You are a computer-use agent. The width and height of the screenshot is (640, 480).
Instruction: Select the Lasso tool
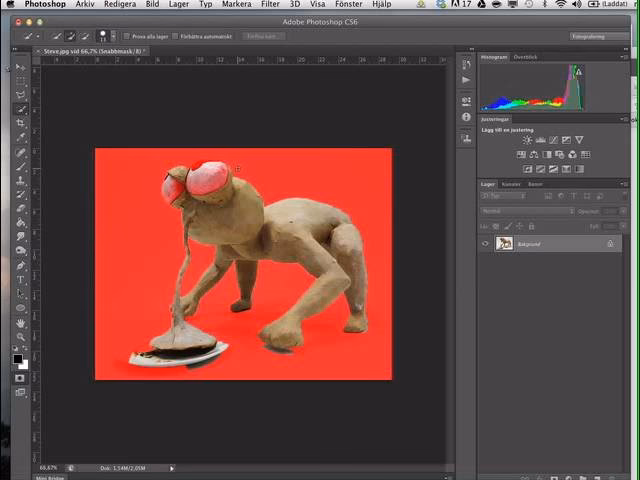[x=20, y=96]
